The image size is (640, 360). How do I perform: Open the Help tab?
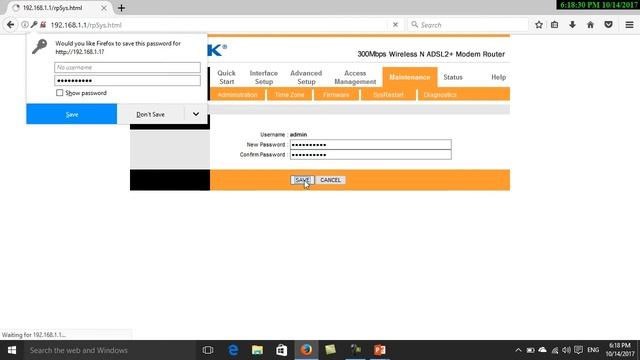[x=498, y=77]
